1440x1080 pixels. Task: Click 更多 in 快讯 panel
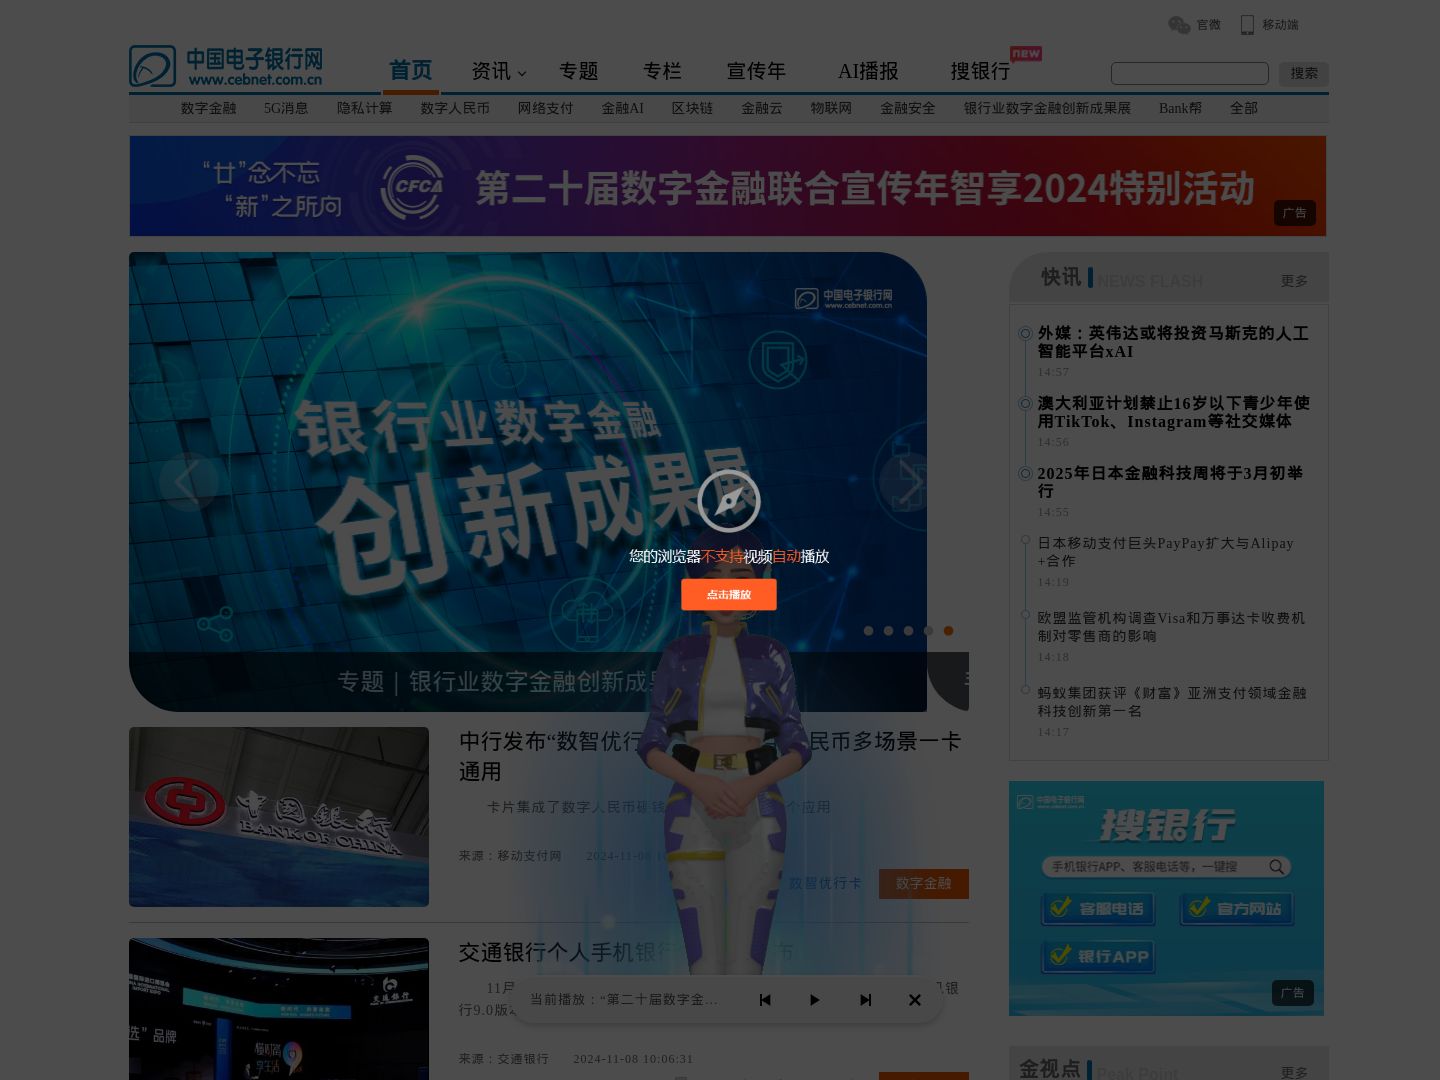[1294, 281]
